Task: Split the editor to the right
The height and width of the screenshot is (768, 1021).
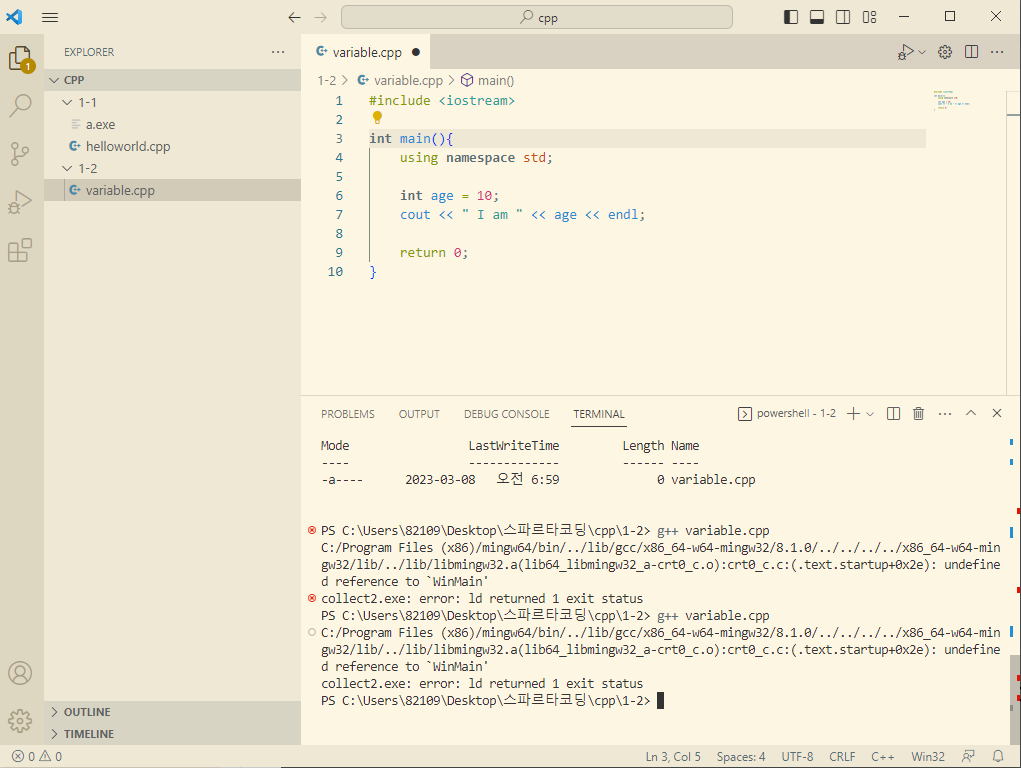Action: pos(972,52)
